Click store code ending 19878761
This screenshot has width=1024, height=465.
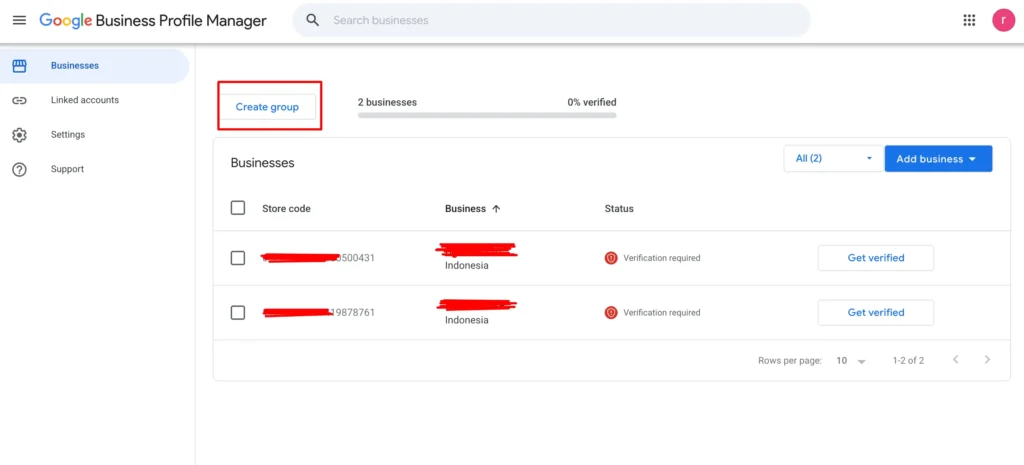coord(319,313)
